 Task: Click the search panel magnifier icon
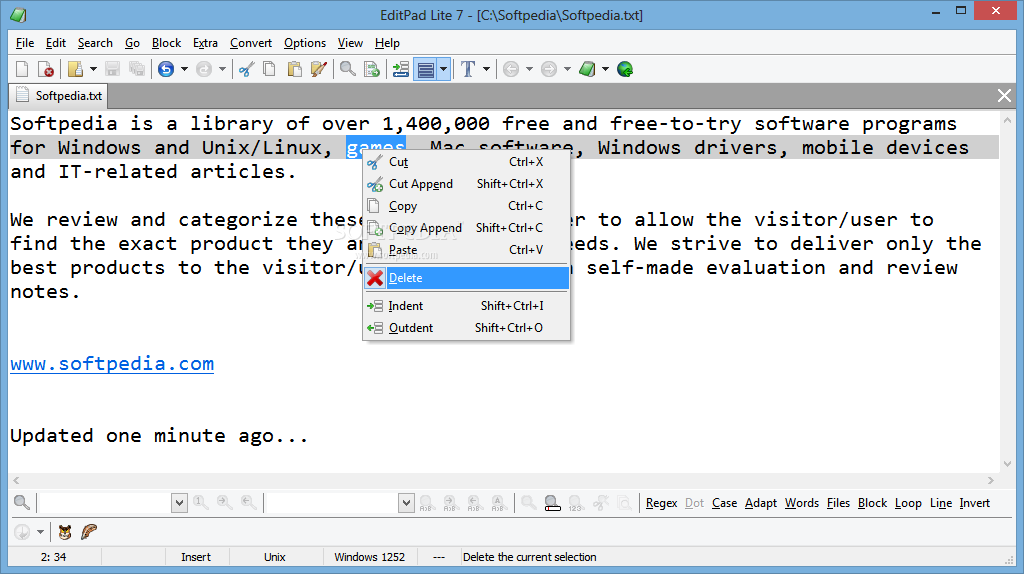(x=22, y=502)
